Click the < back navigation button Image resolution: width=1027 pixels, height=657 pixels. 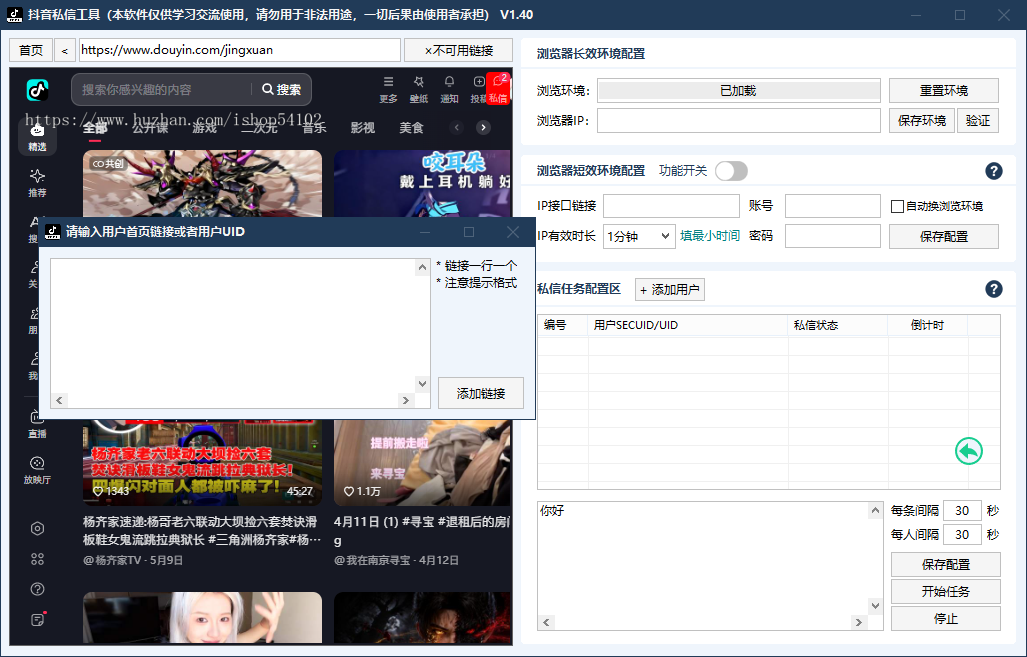[x=65, y=50]
